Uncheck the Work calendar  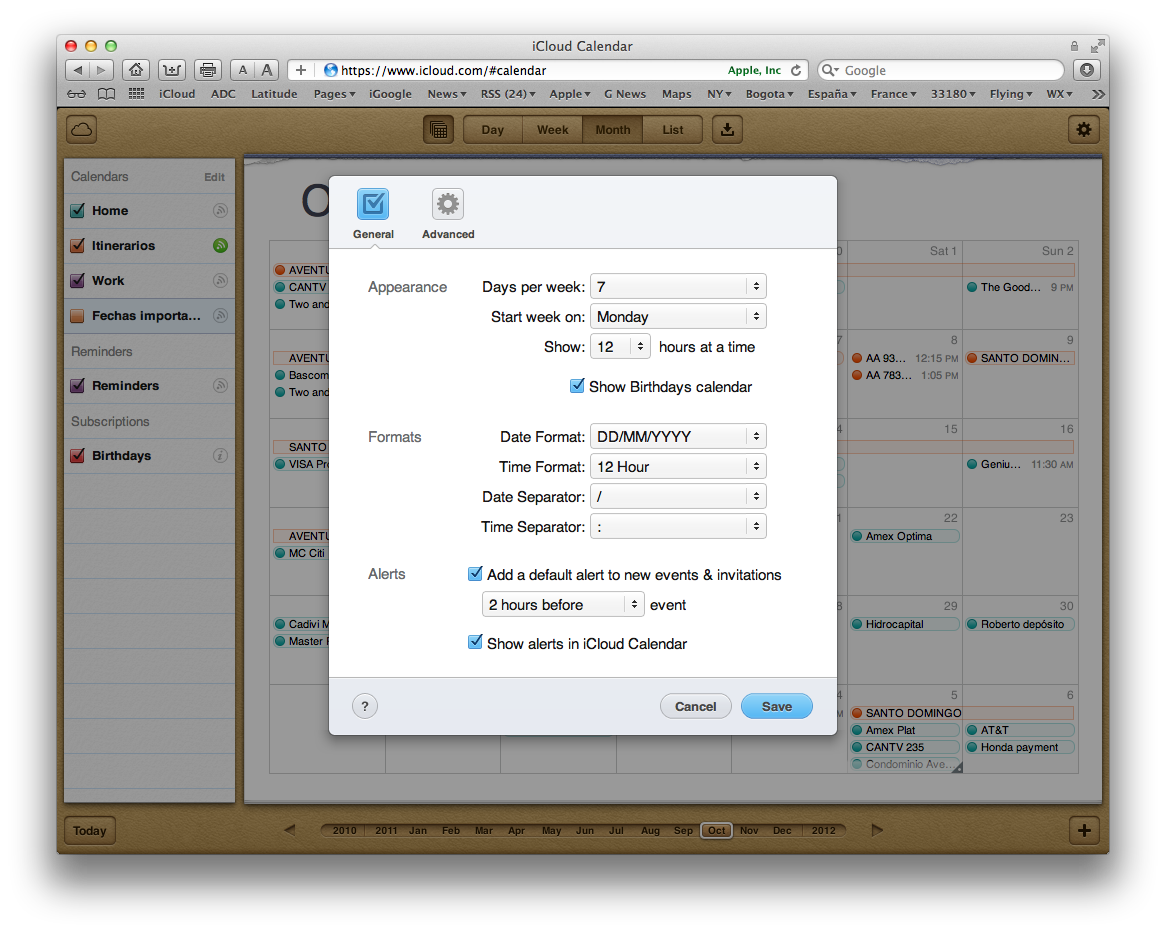[x=77, y=280]
